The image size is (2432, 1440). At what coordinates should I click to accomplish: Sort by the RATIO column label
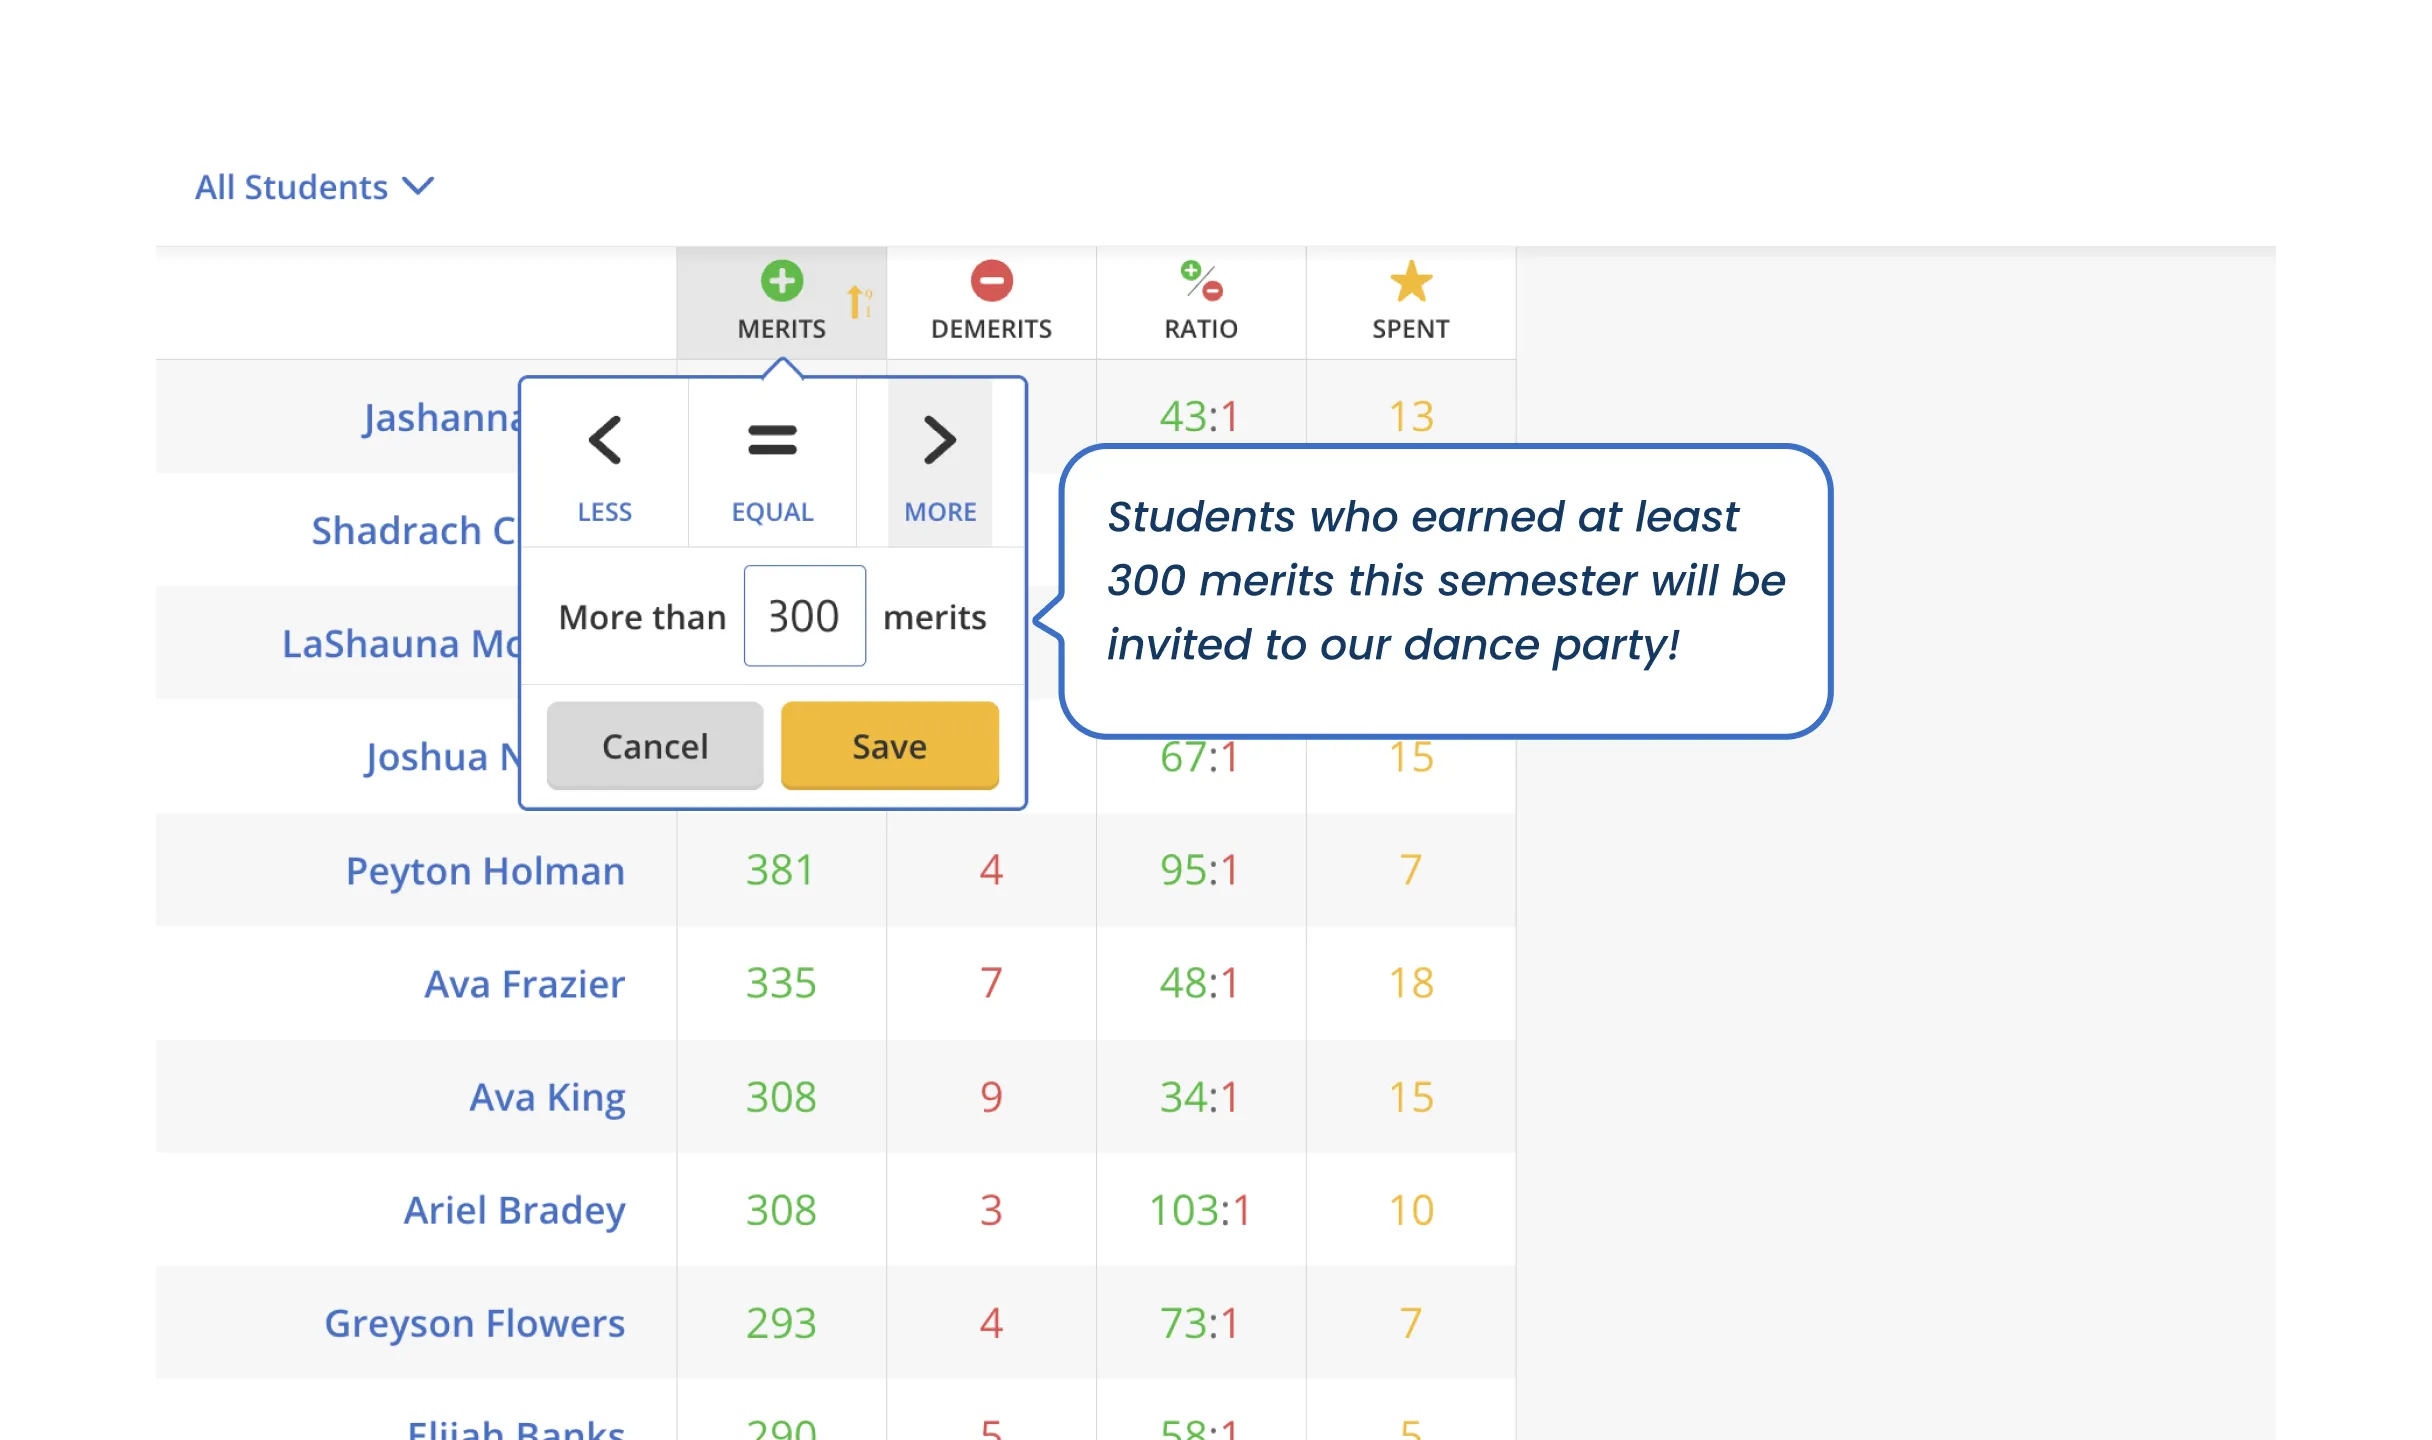tap(1201, 329)
